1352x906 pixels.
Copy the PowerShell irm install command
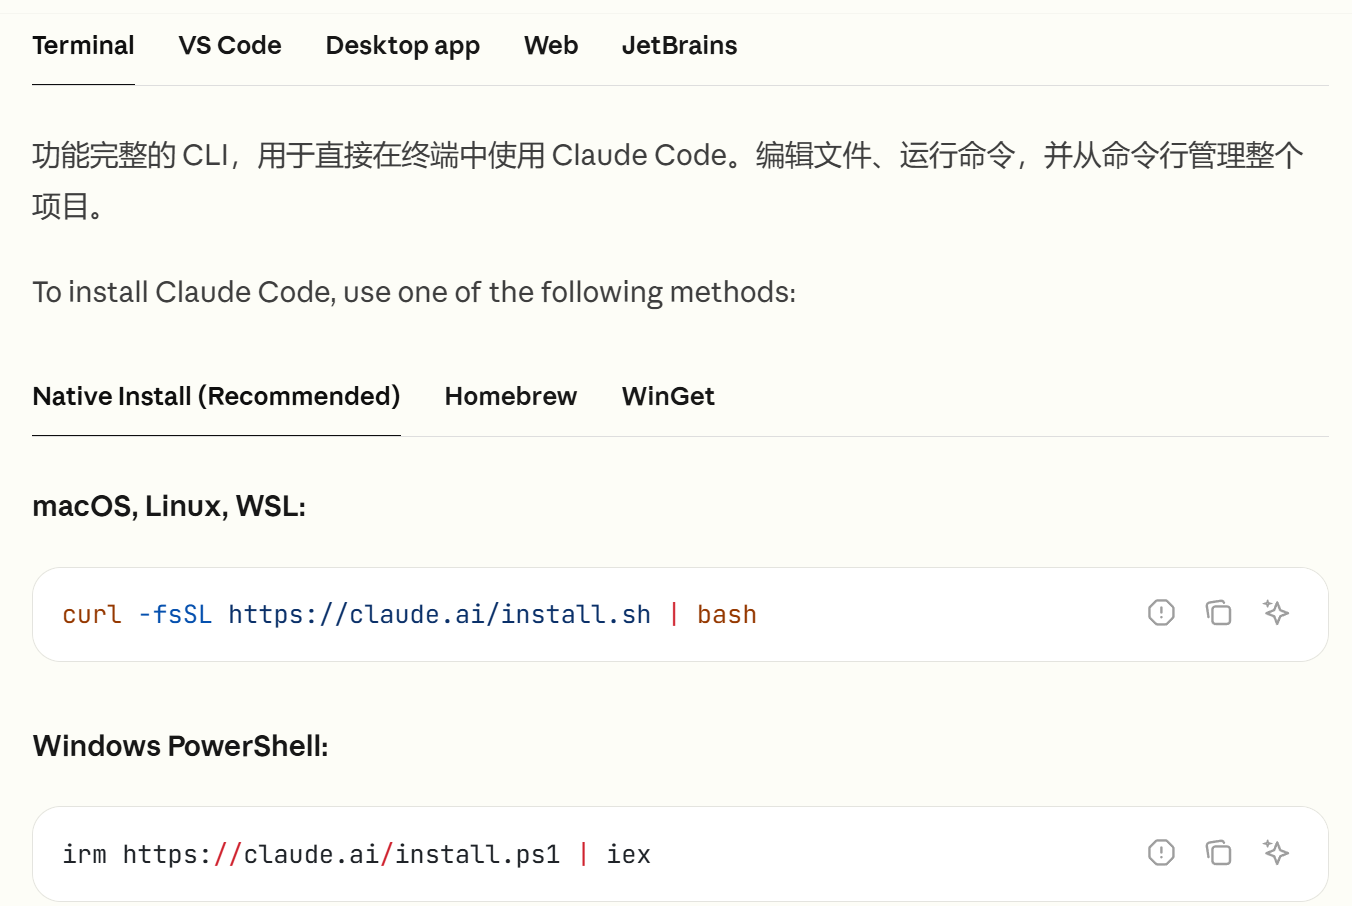[1218, 852]
